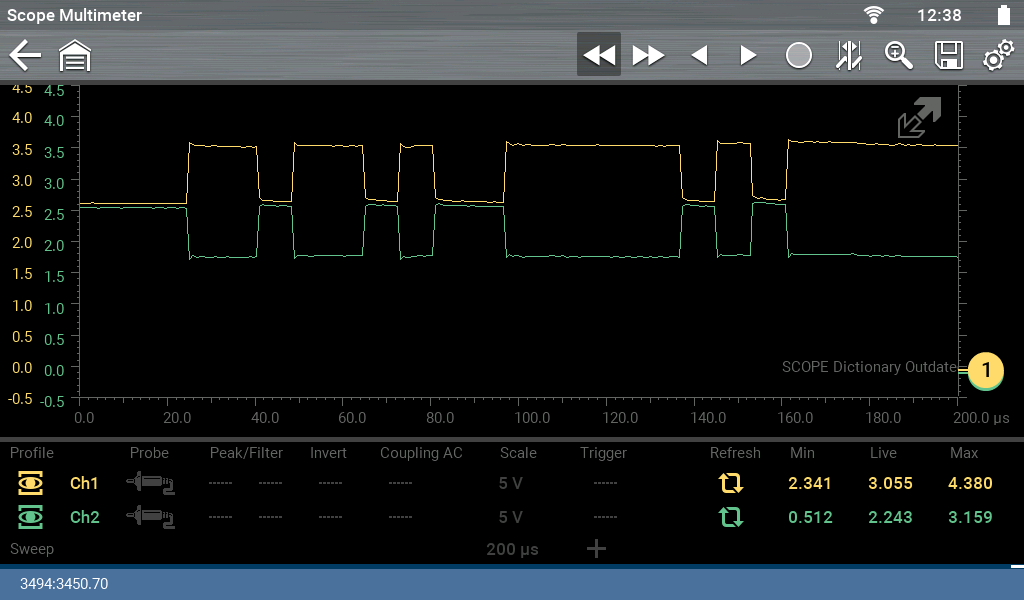Click the round record button
The height and width of the screenshot is (600, 1024).
pyautogui.click(x=798, y=56)
